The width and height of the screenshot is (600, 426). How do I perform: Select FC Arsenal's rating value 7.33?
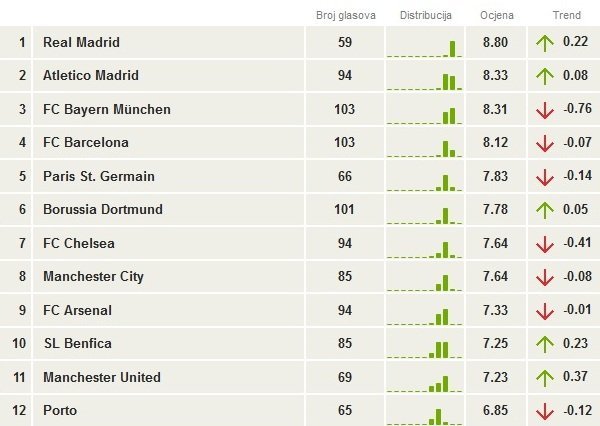(495, 310)
